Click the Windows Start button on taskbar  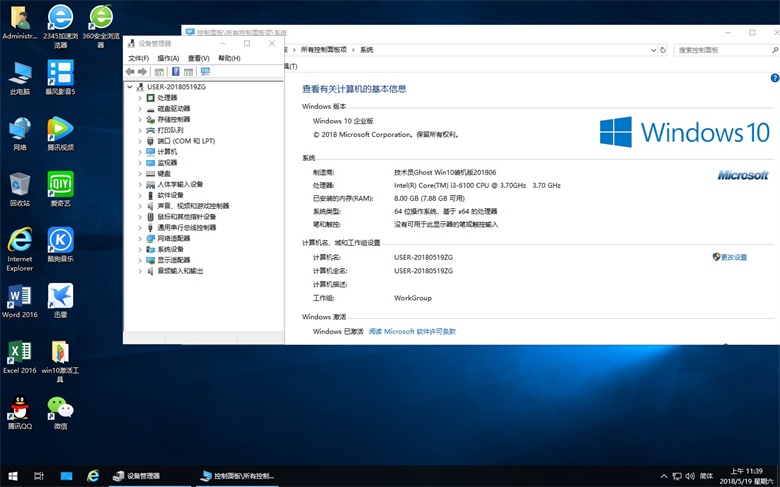(13, 476)
